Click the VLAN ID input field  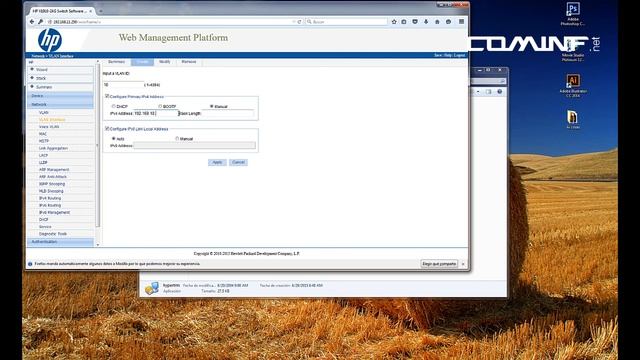pos(124,84)
